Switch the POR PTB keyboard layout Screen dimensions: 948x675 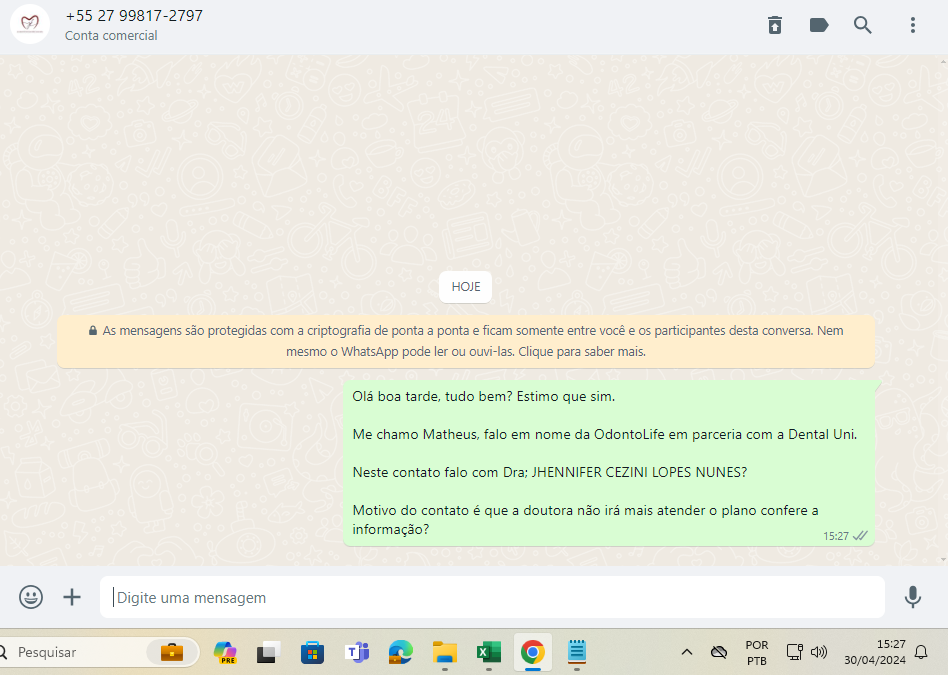756,653
